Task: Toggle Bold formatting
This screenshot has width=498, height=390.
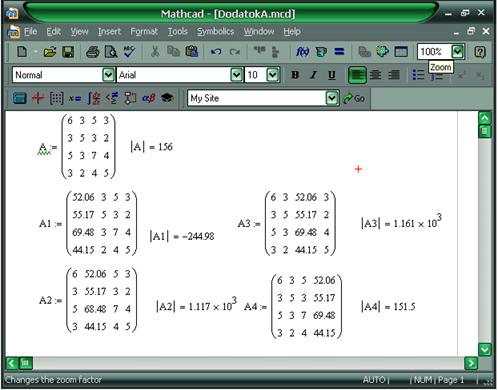Action: click(295, 75)
